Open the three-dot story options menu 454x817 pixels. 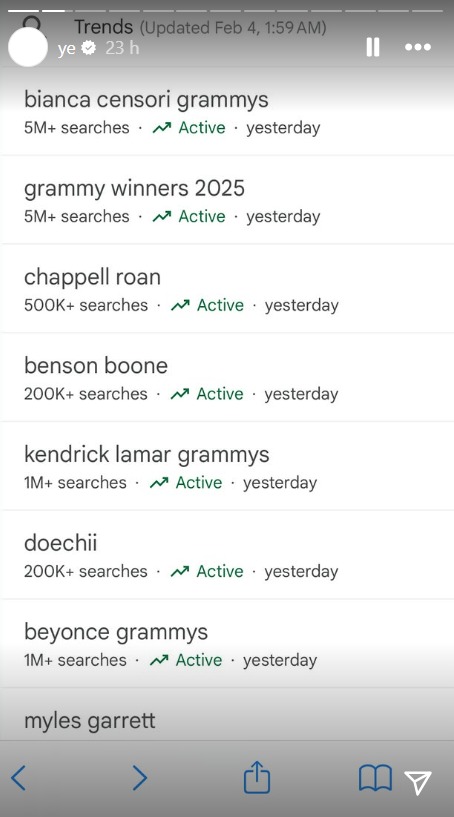(418, 47)
